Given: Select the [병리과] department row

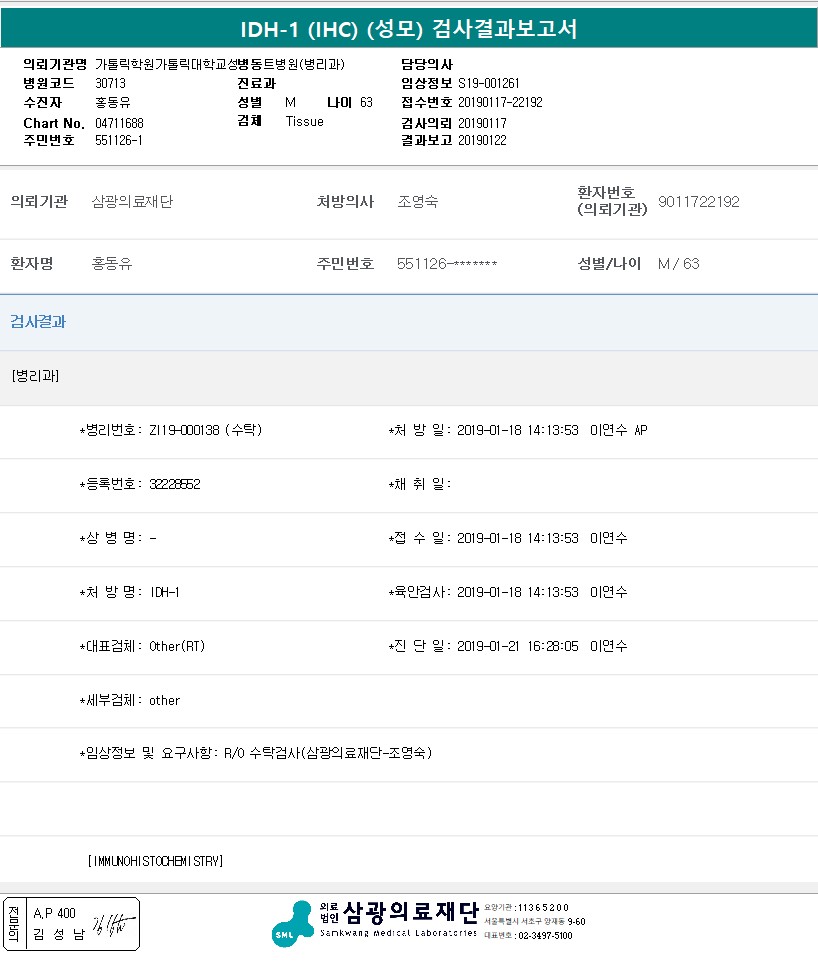Looking at the screenshot, I should coord(35,377).
